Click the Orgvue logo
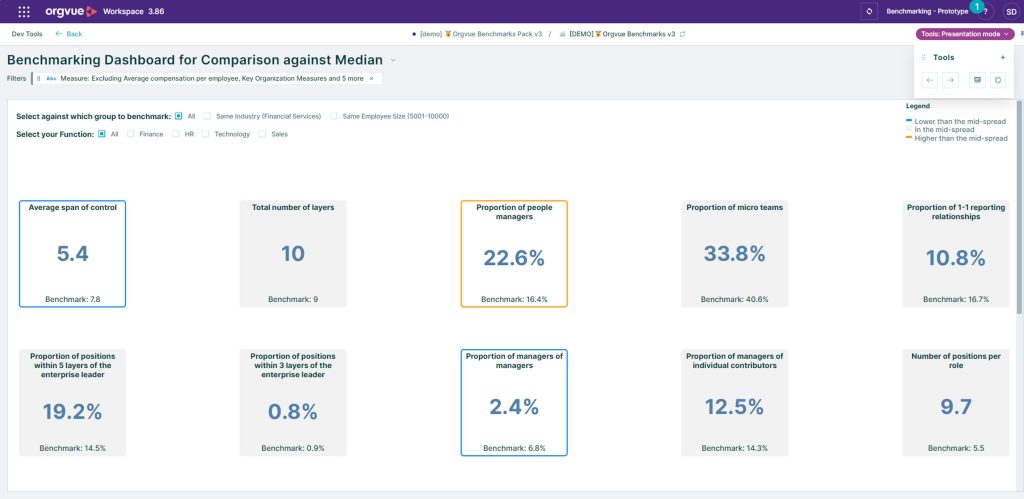 pos(71,11)
